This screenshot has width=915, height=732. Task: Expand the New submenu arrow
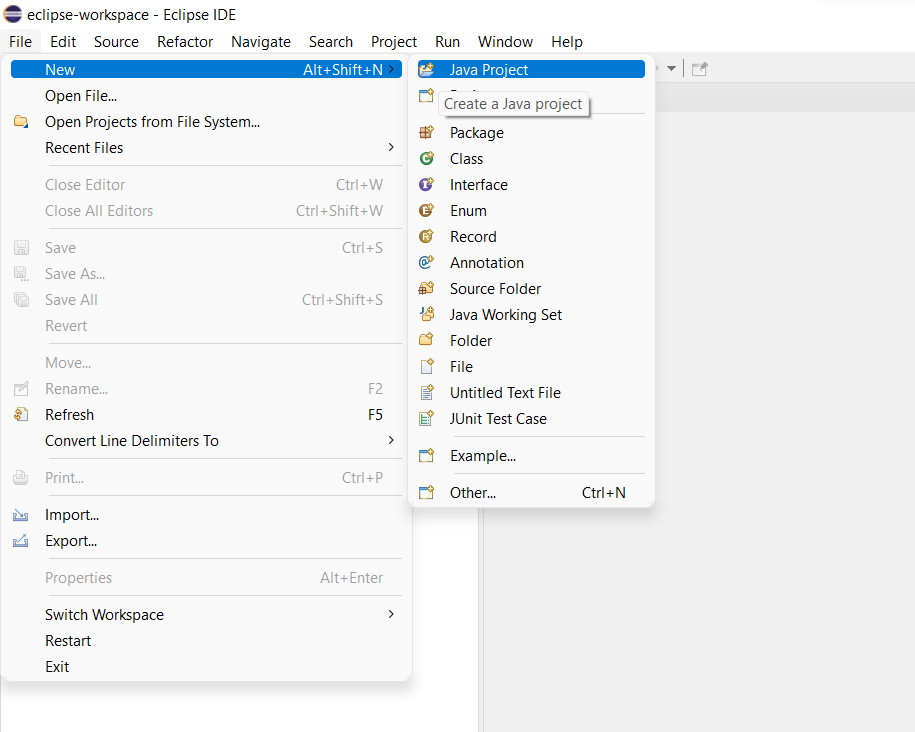pyautogui.click(x=391, y=69)
